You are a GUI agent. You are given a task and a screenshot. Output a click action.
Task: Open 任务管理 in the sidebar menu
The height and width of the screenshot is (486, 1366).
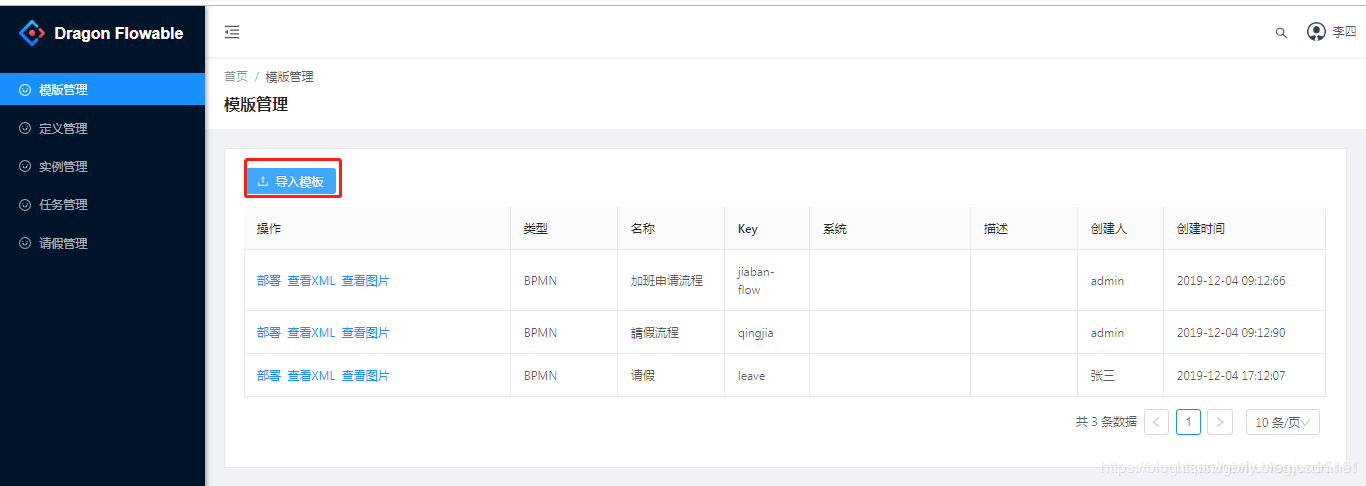[102, 205]
